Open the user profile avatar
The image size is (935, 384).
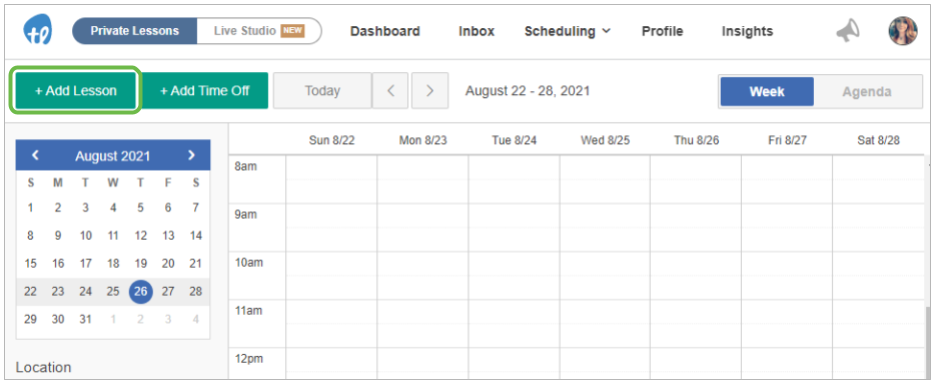pyautogui.click(x=903, y=31)
